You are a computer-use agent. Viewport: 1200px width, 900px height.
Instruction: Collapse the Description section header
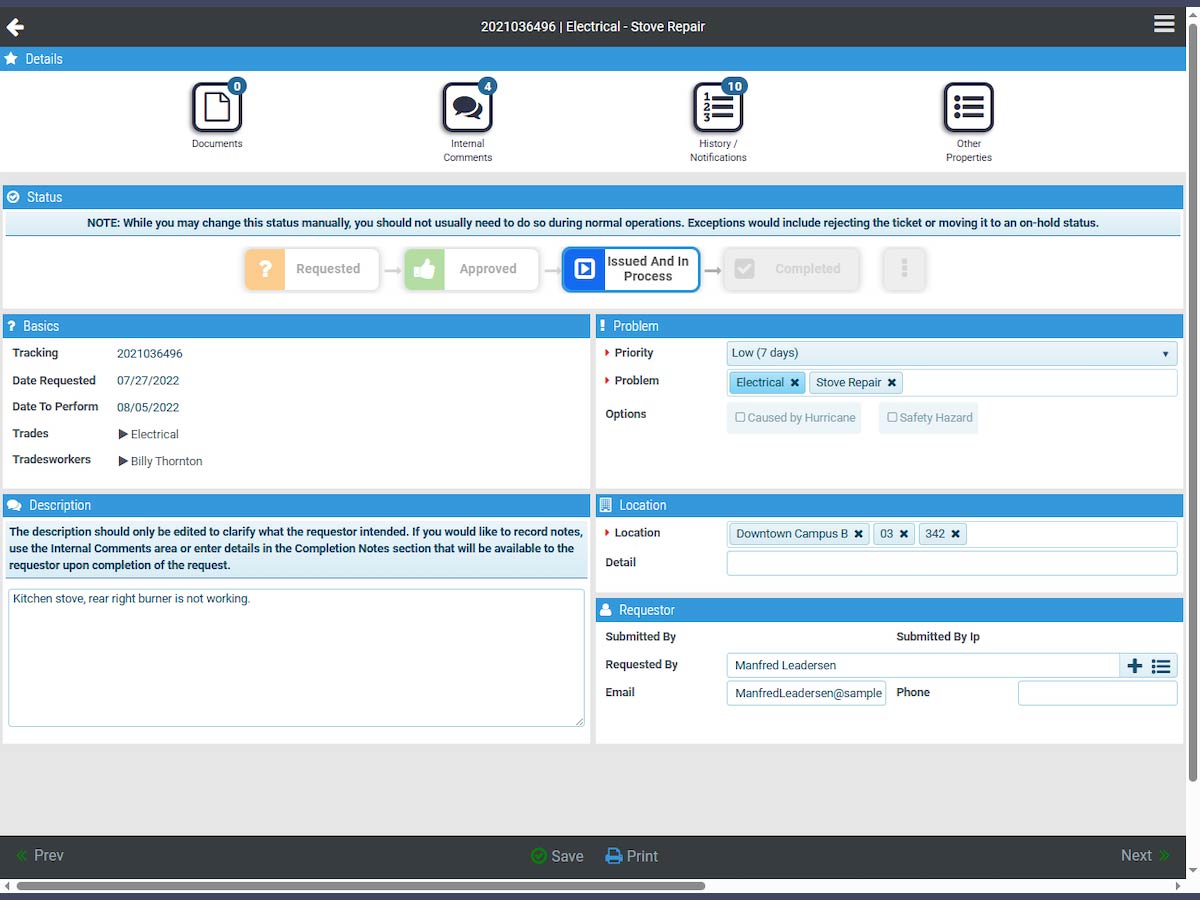click(x=297, y=505)
